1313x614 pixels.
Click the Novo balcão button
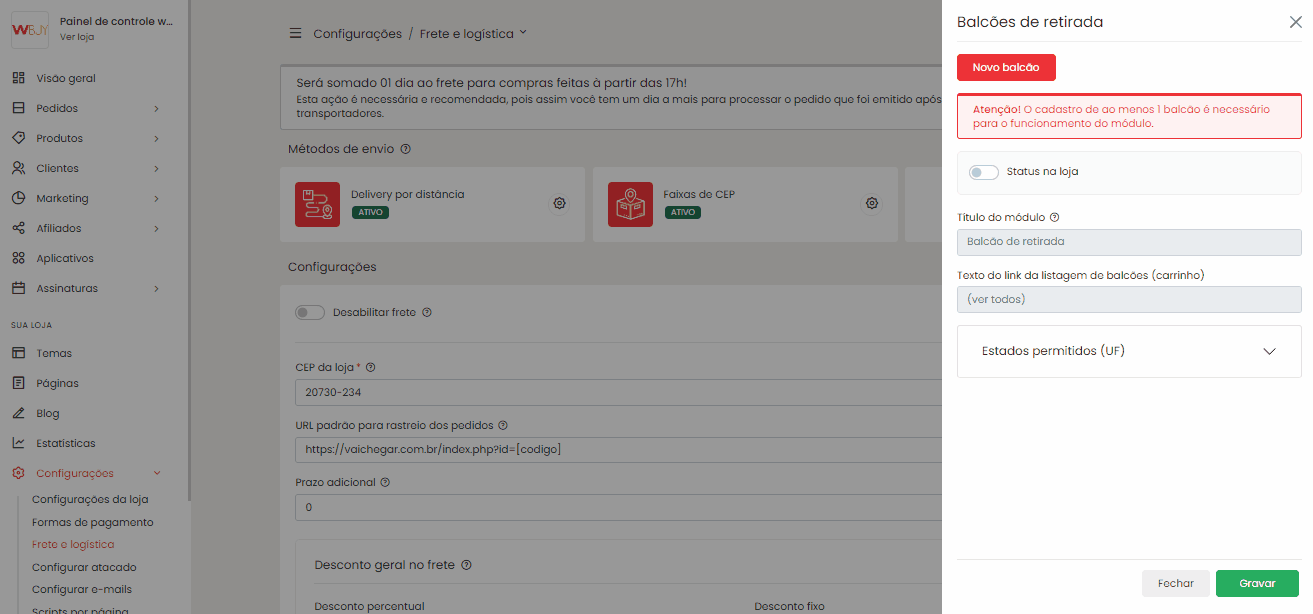point(1006,67)
